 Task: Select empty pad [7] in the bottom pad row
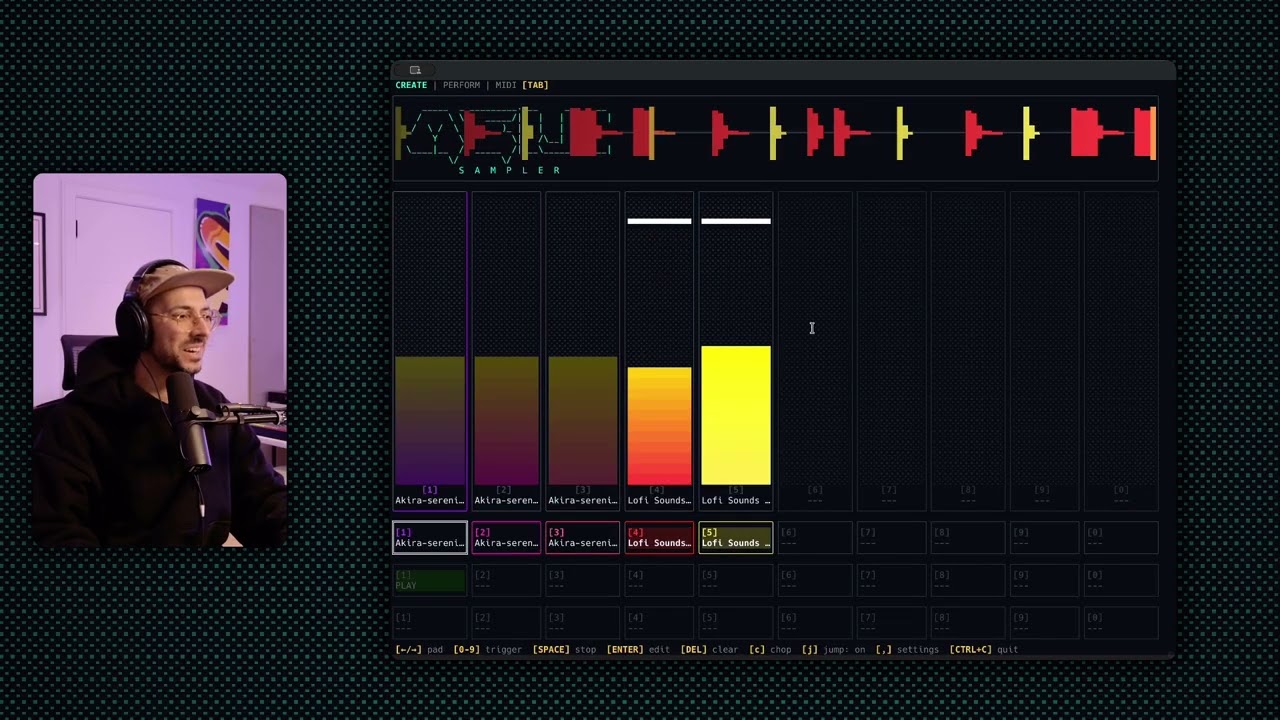pos(891,622)
